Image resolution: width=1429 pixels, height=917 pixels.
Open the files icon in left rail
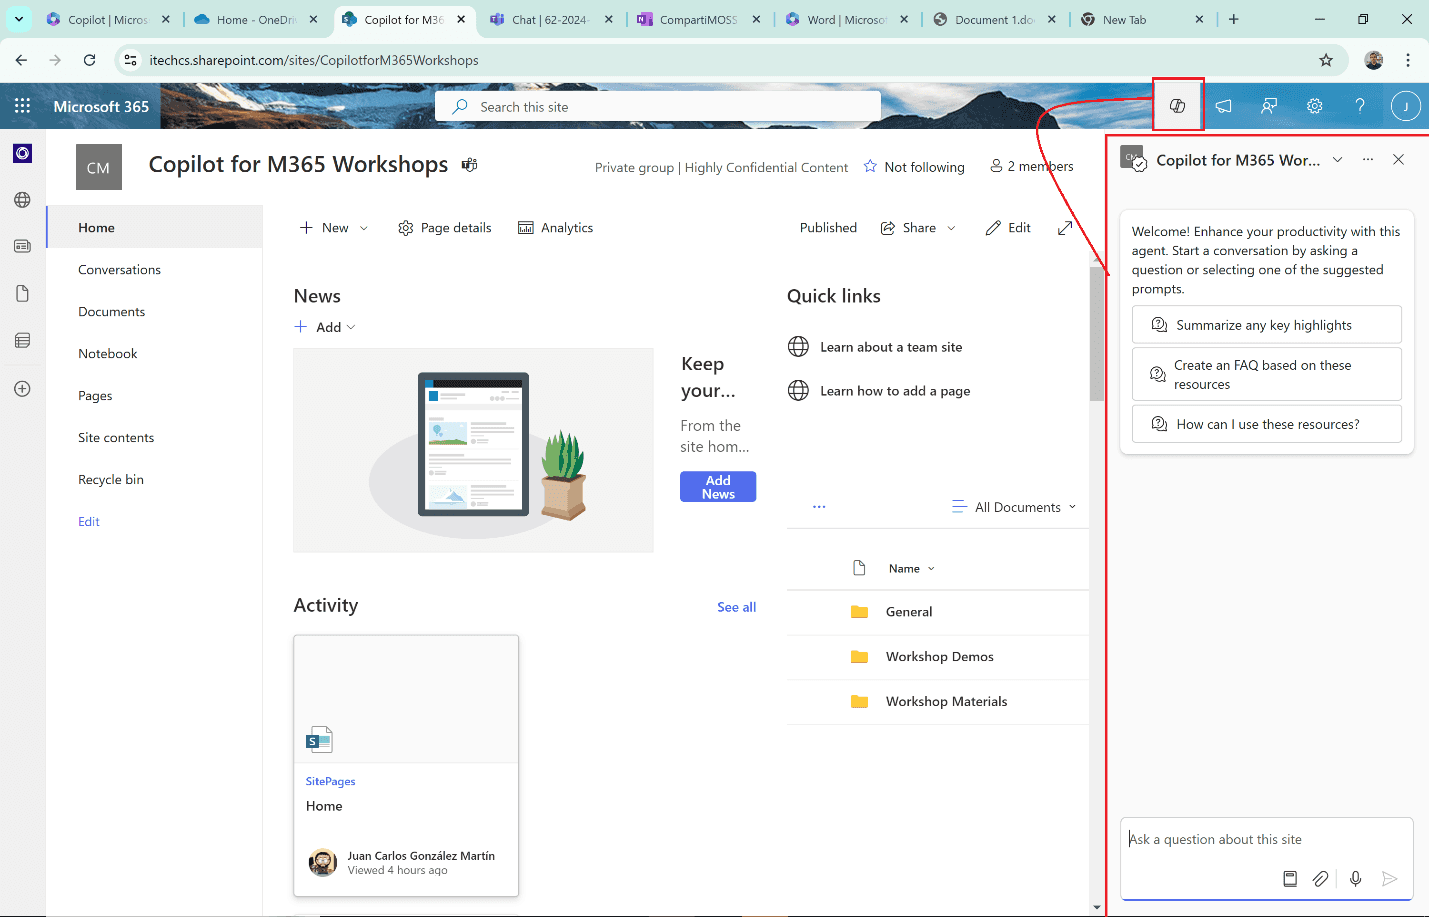click(22, 293)
